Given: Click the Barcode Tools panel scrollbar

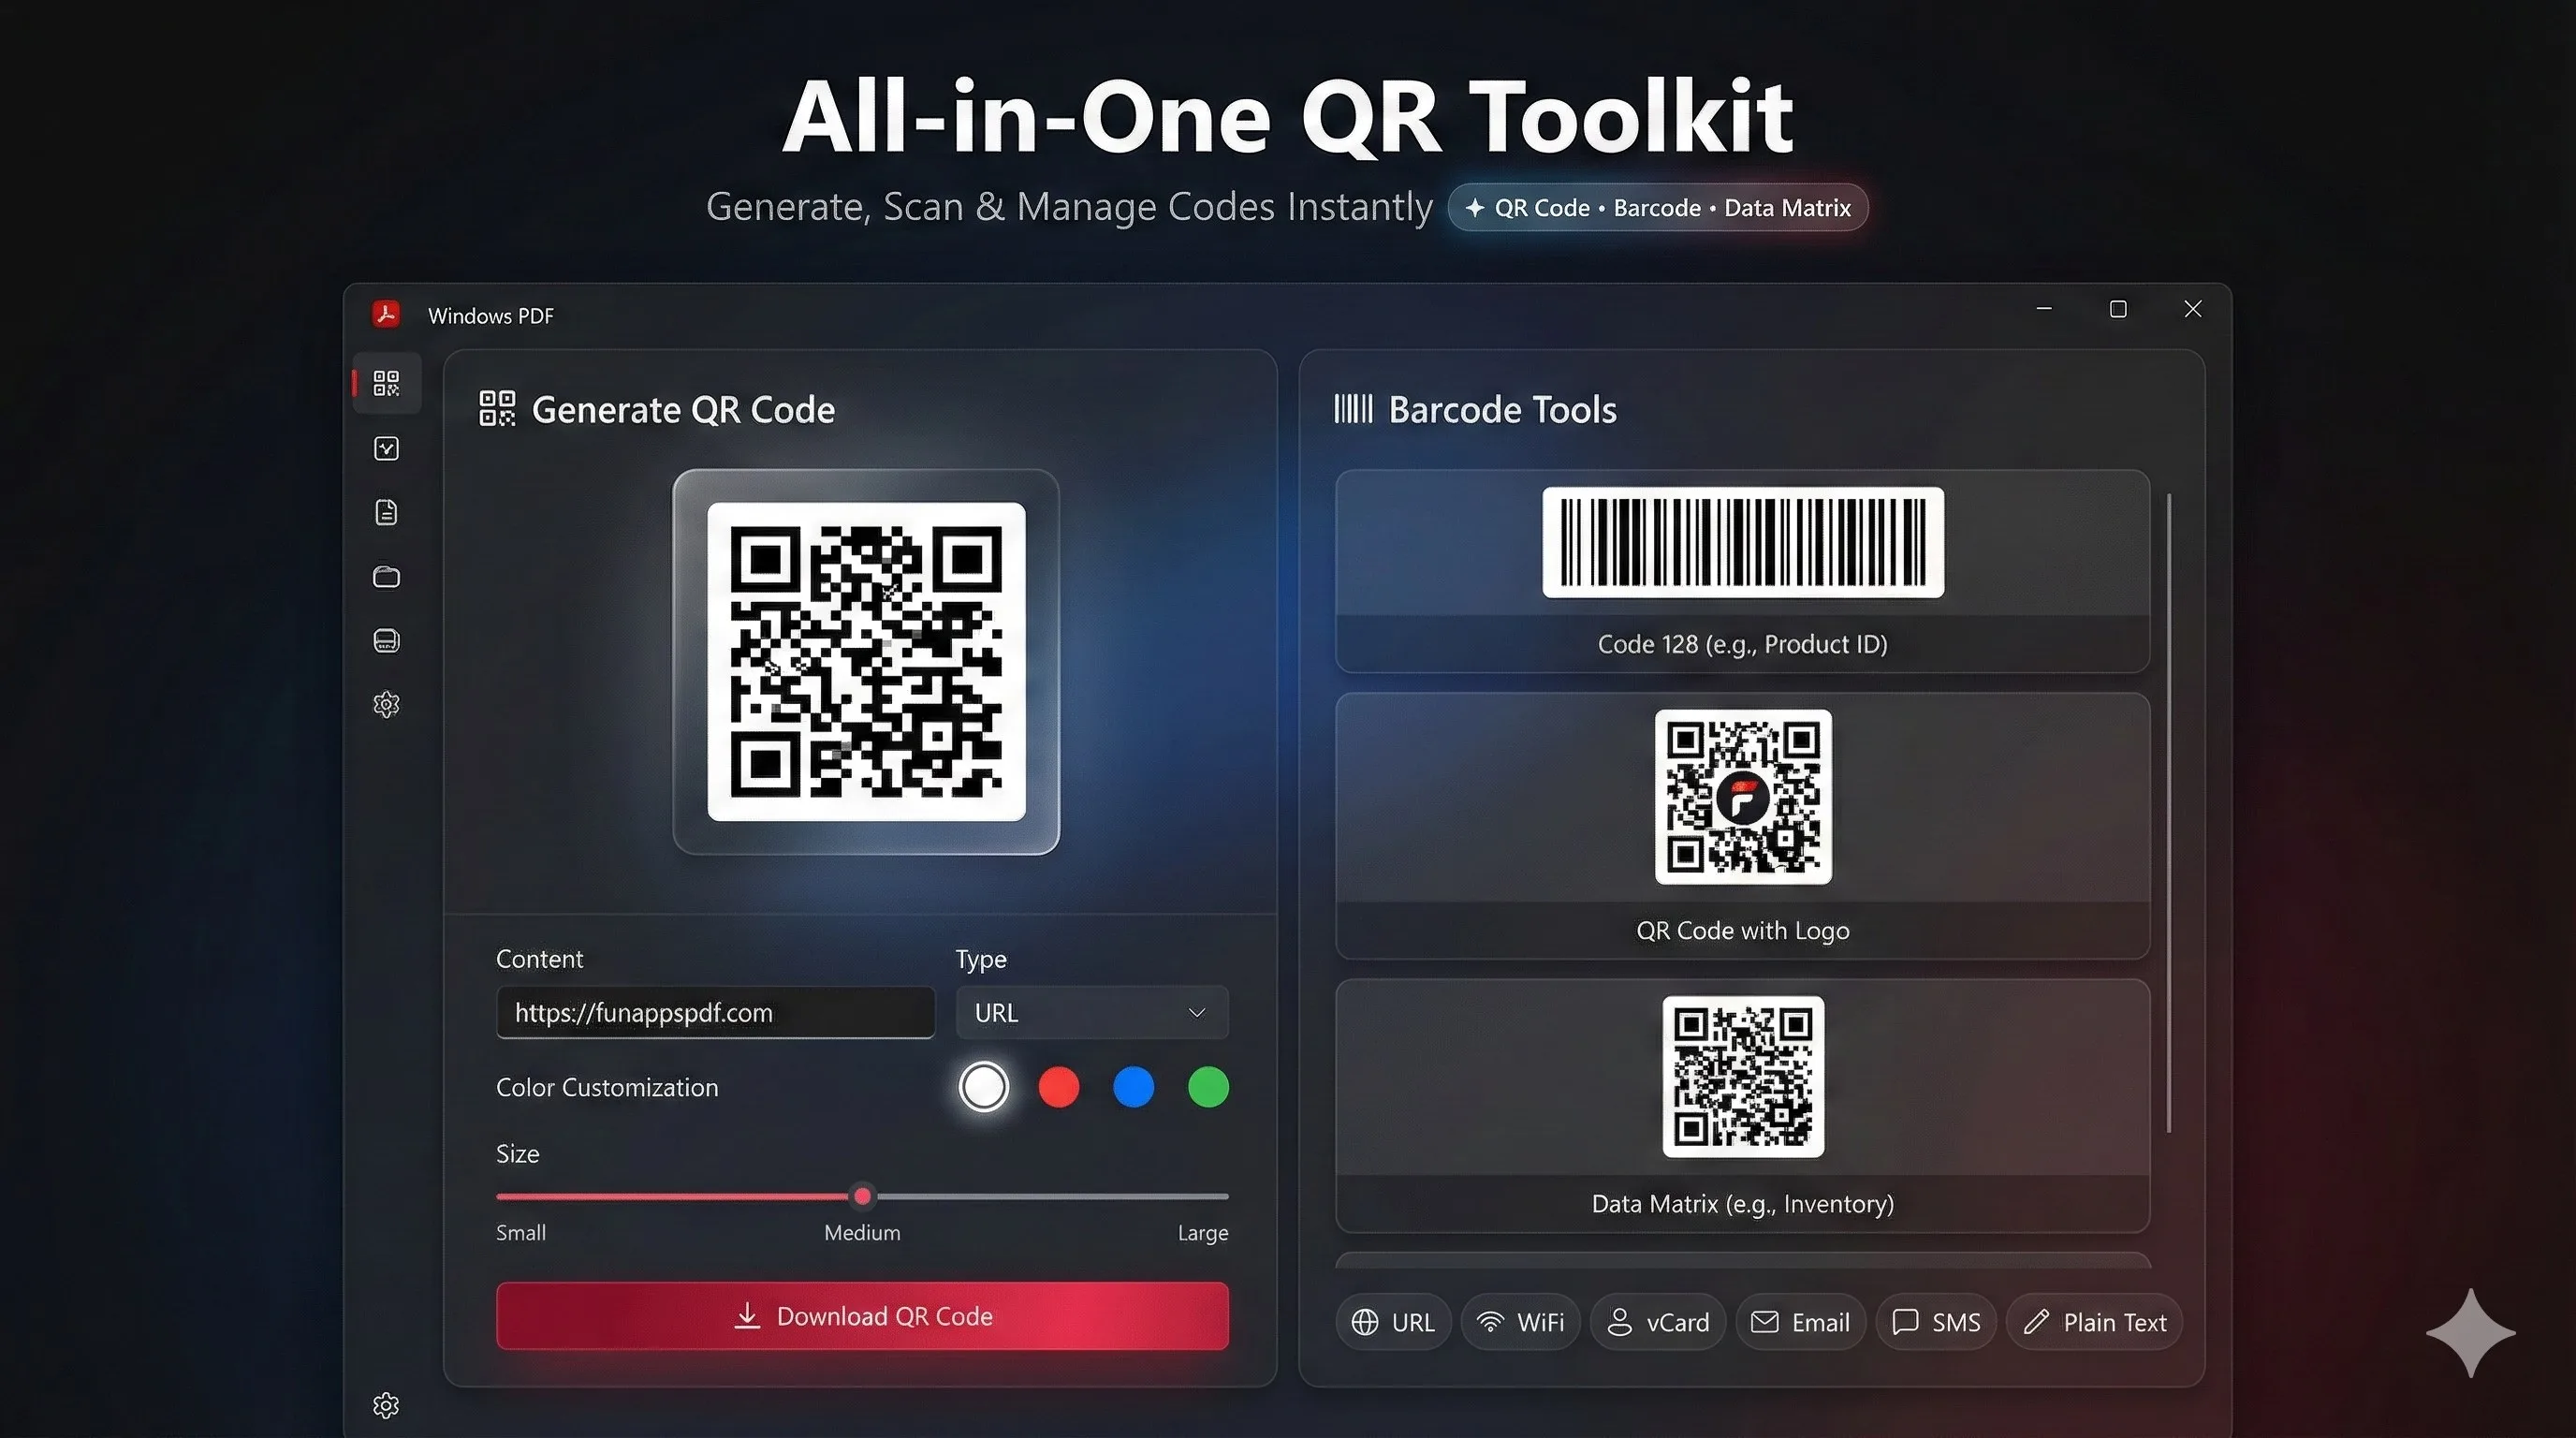Looking at the screenshot, I should [x=2169, y=813].
